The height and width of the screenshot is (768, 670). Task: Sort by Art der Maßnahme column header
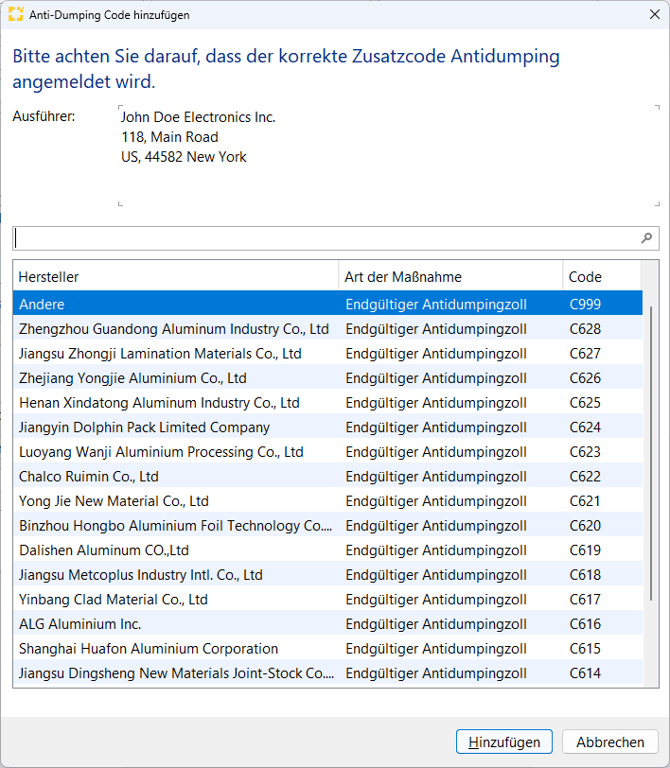(451, 277)
